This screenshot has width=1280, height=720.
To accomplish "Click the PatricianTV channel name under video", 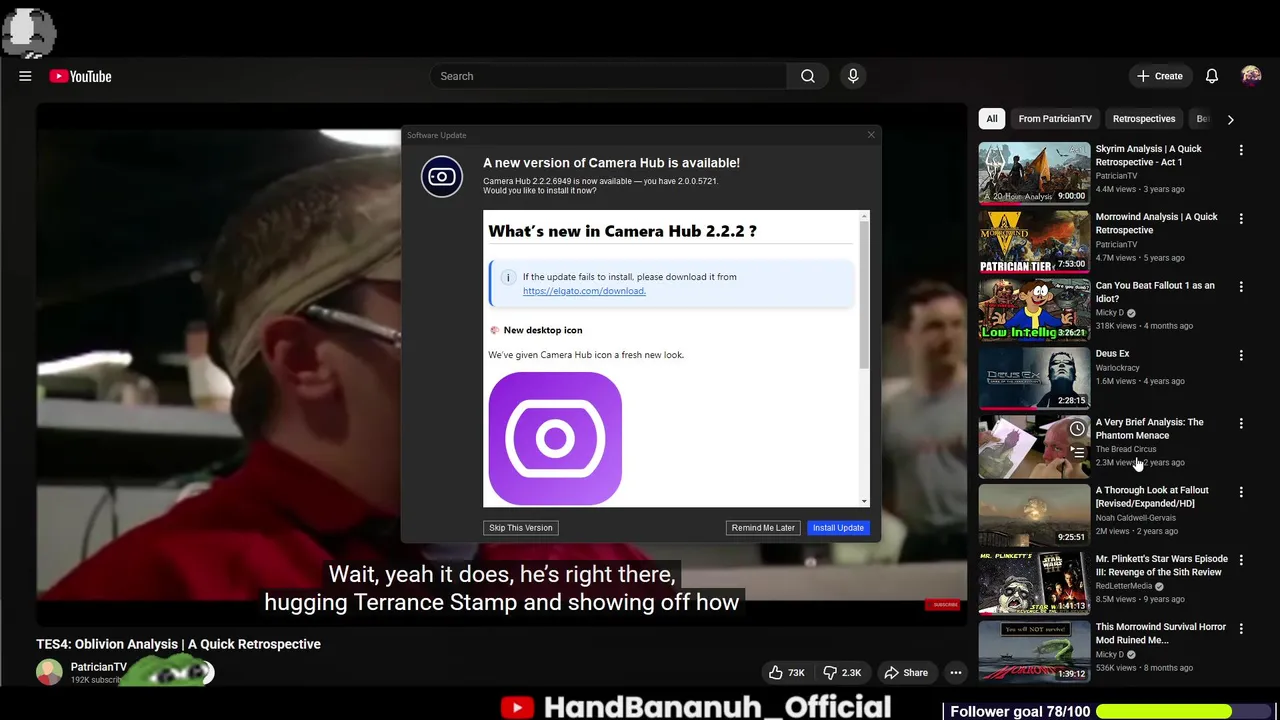I will 99,667.
